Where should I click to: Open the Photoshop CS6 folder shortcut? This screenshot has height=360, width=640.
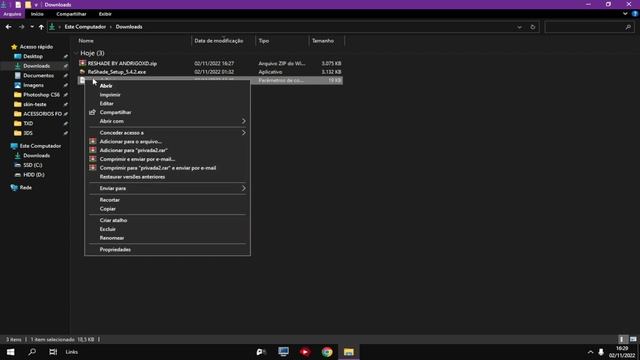point(41,95)
